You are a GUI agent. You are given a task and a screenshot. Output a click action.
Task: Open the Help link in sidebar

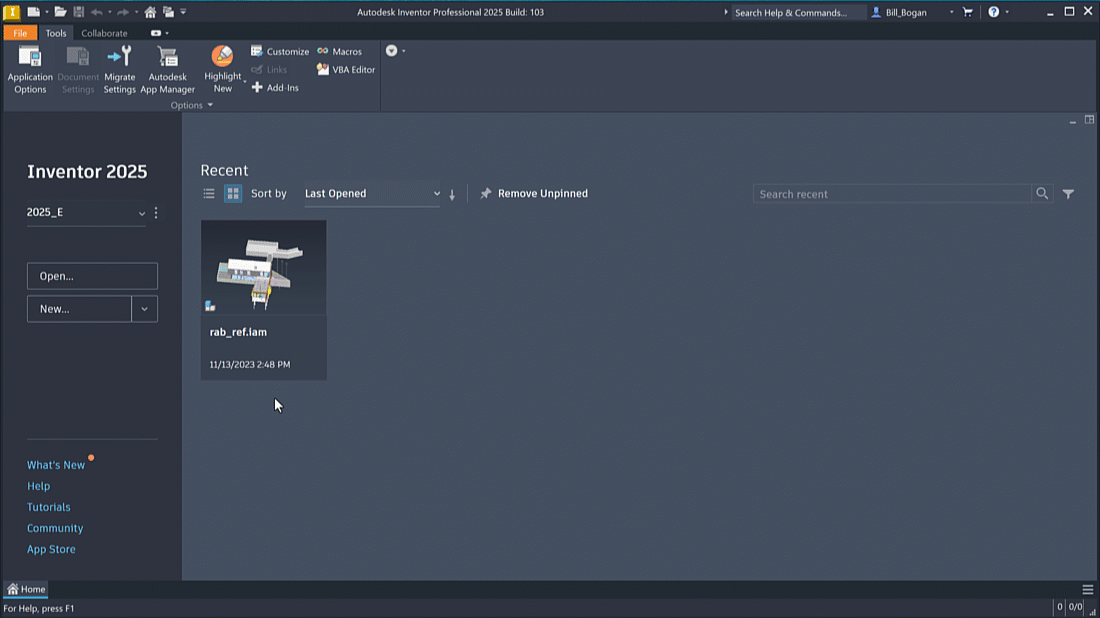point(39,486)
